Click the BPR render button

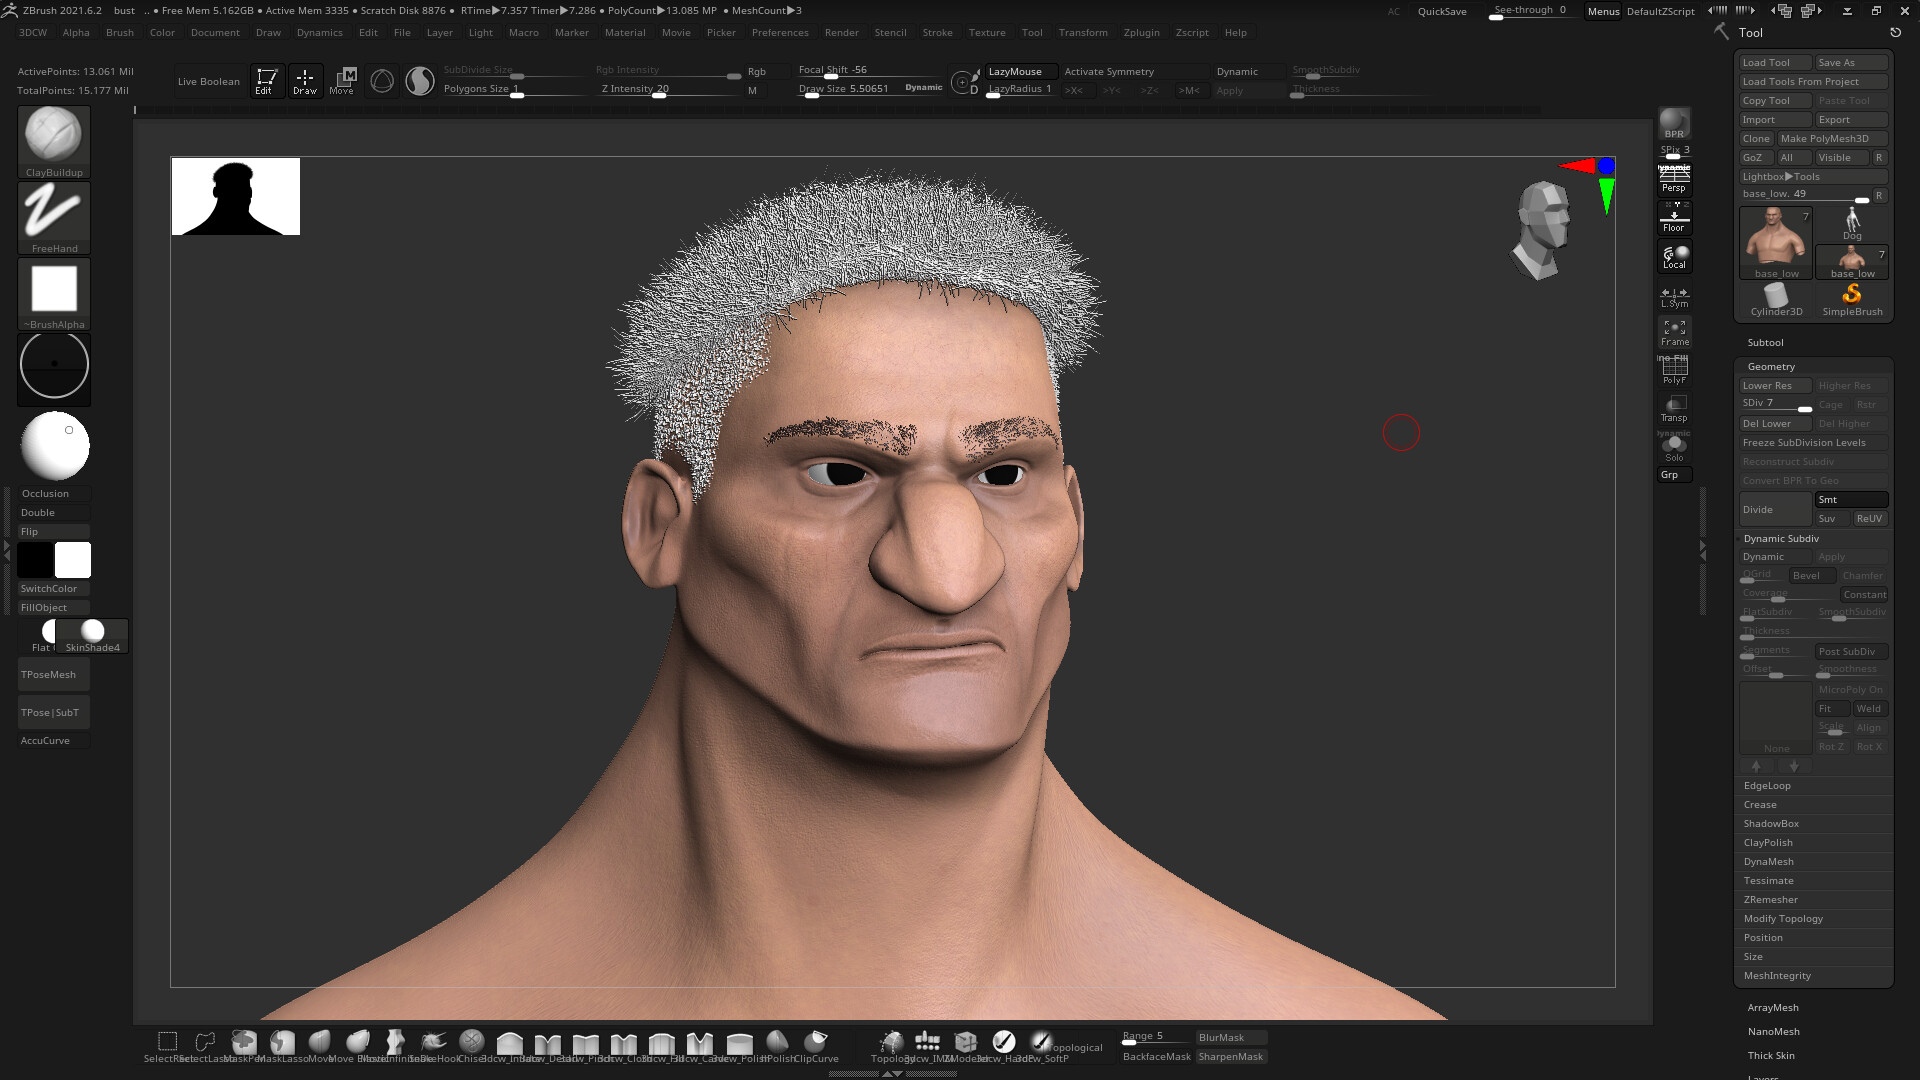point(1674,123)
